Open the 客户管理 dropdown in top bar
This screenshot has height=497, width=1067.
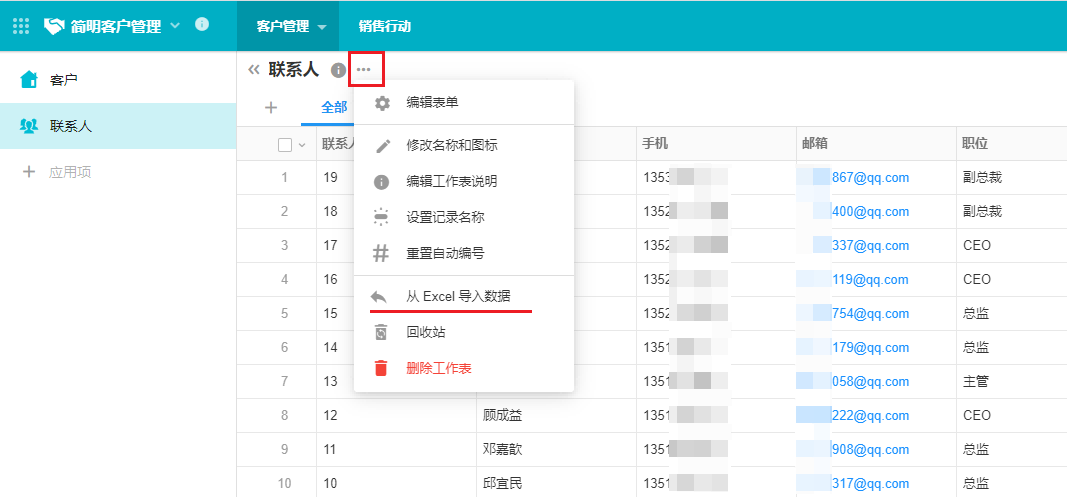tap(291, 26)
